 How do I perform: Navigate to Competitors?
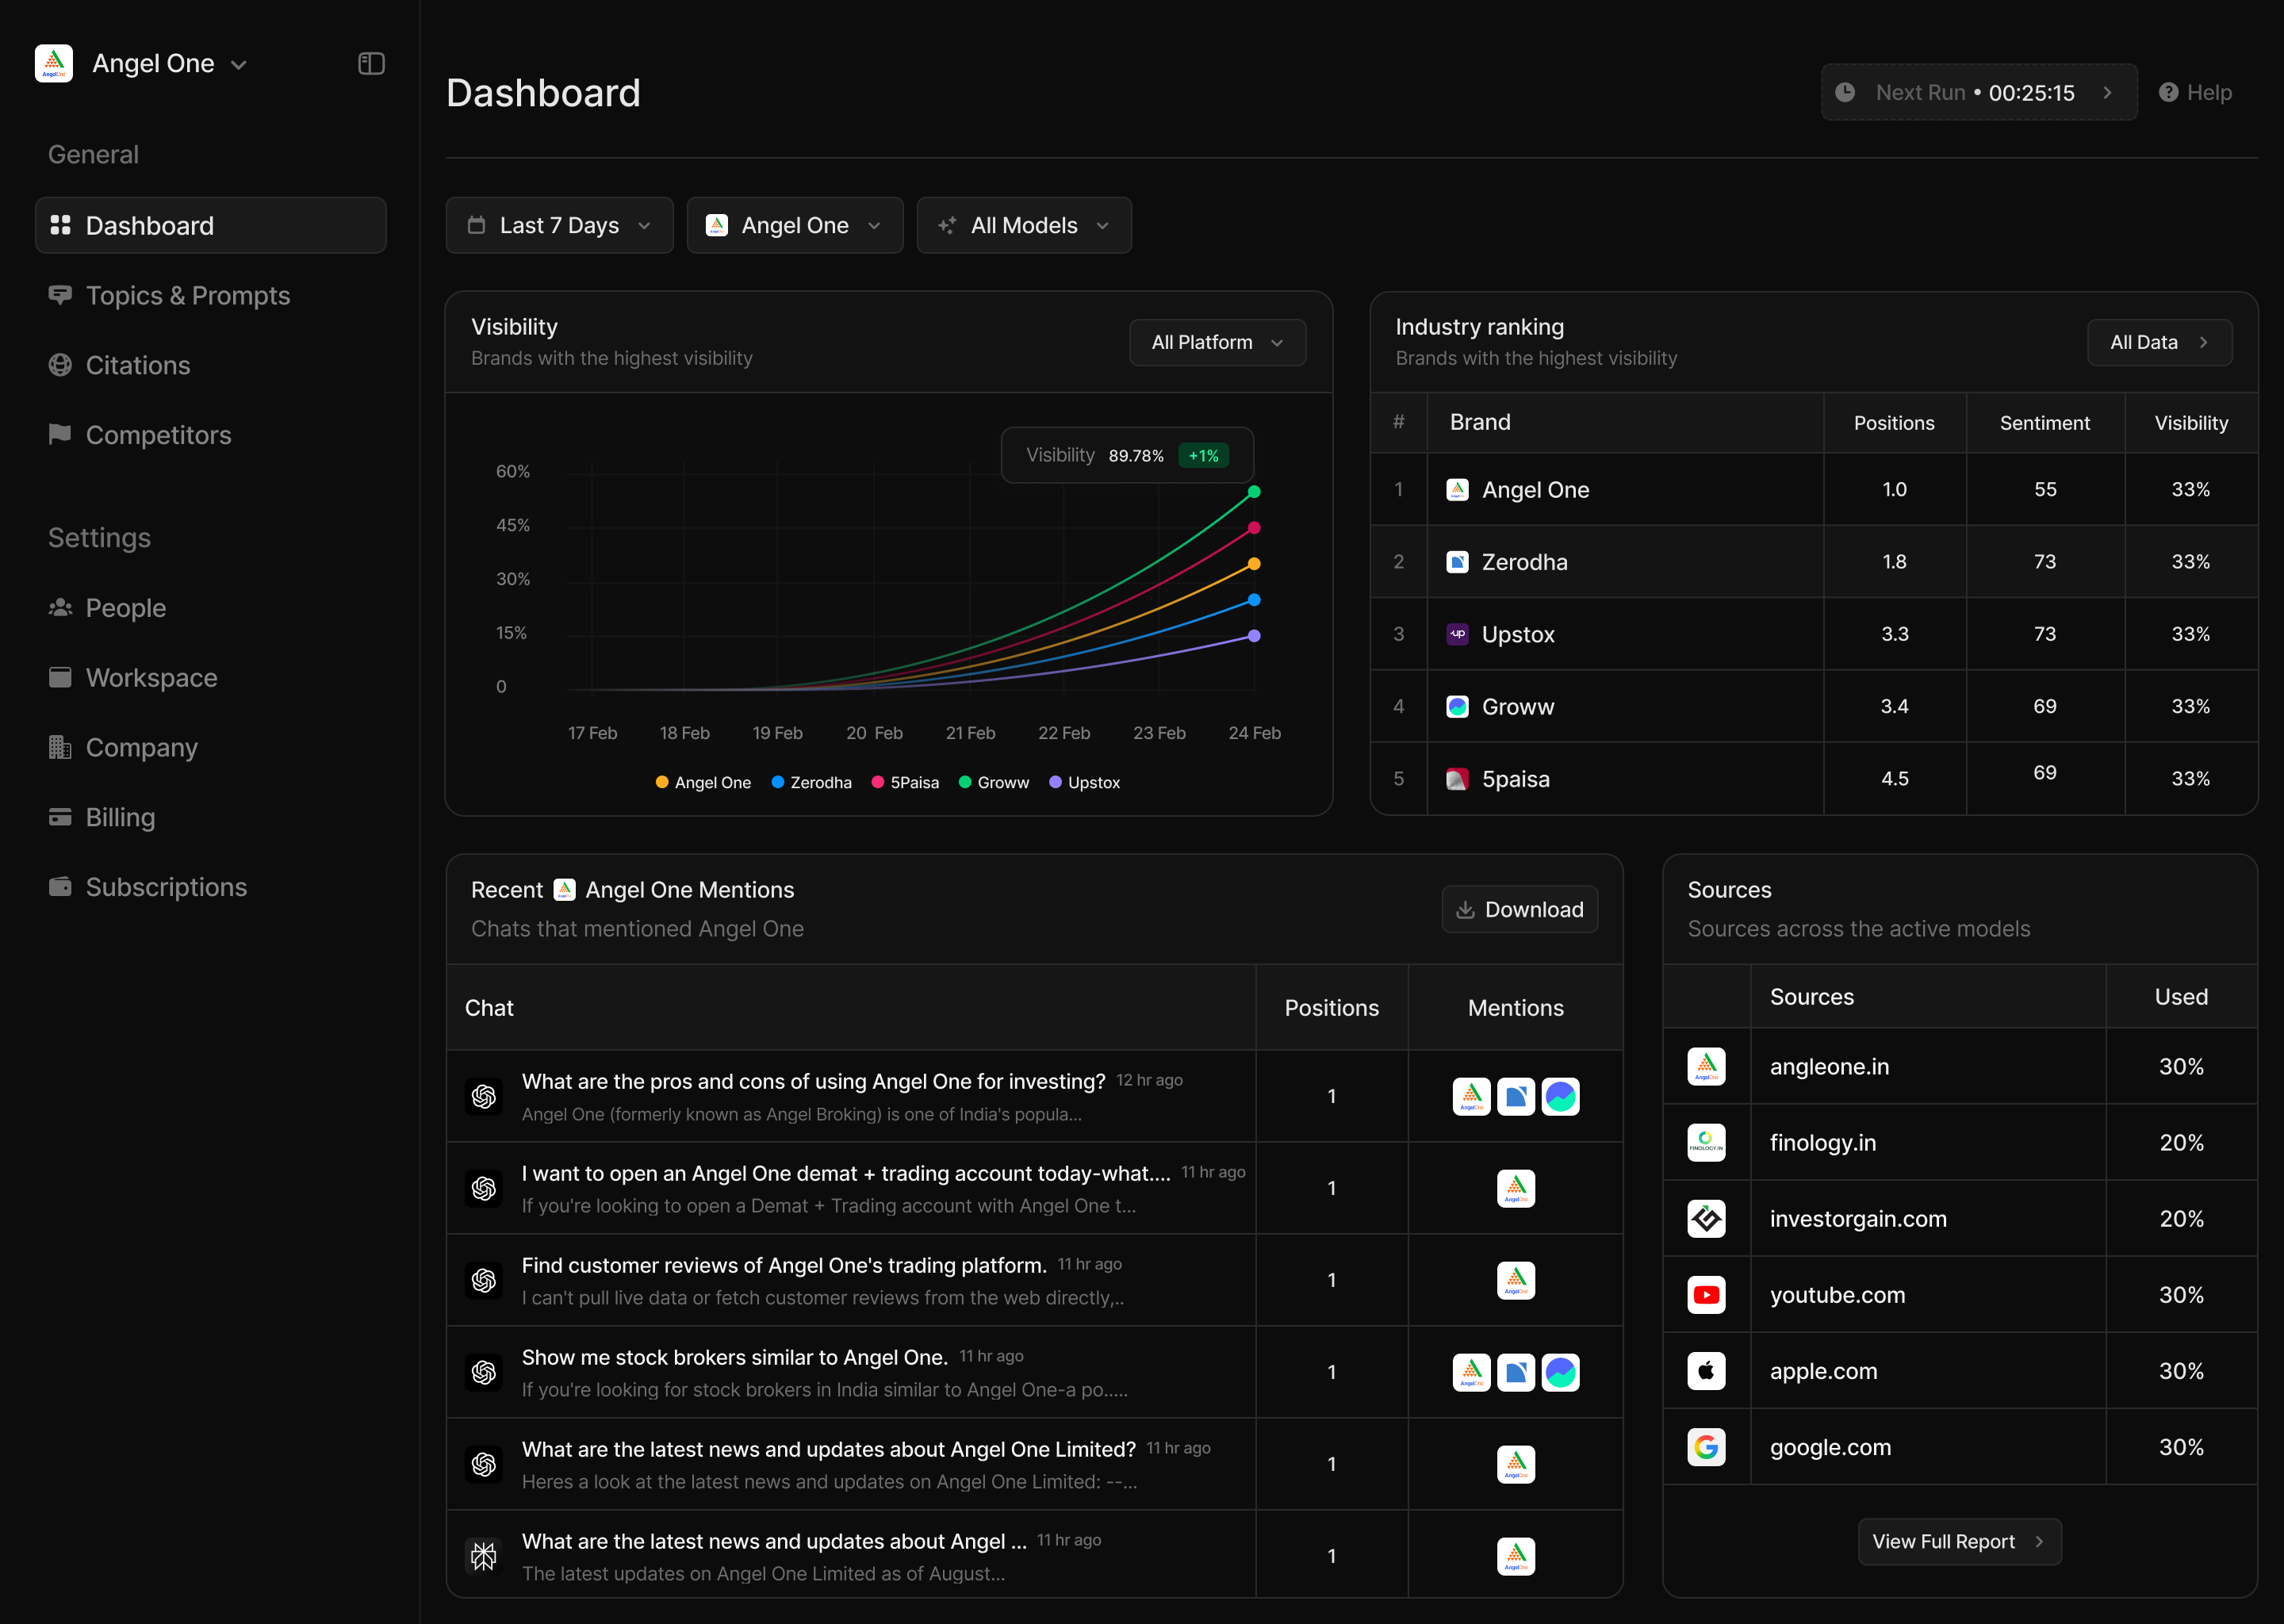tap(140, 436)
